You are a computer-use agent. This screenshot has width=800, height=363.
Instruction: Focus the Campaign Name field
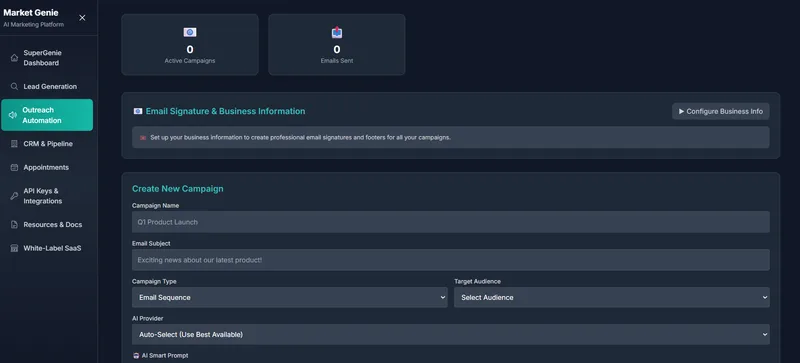[451, 222]
